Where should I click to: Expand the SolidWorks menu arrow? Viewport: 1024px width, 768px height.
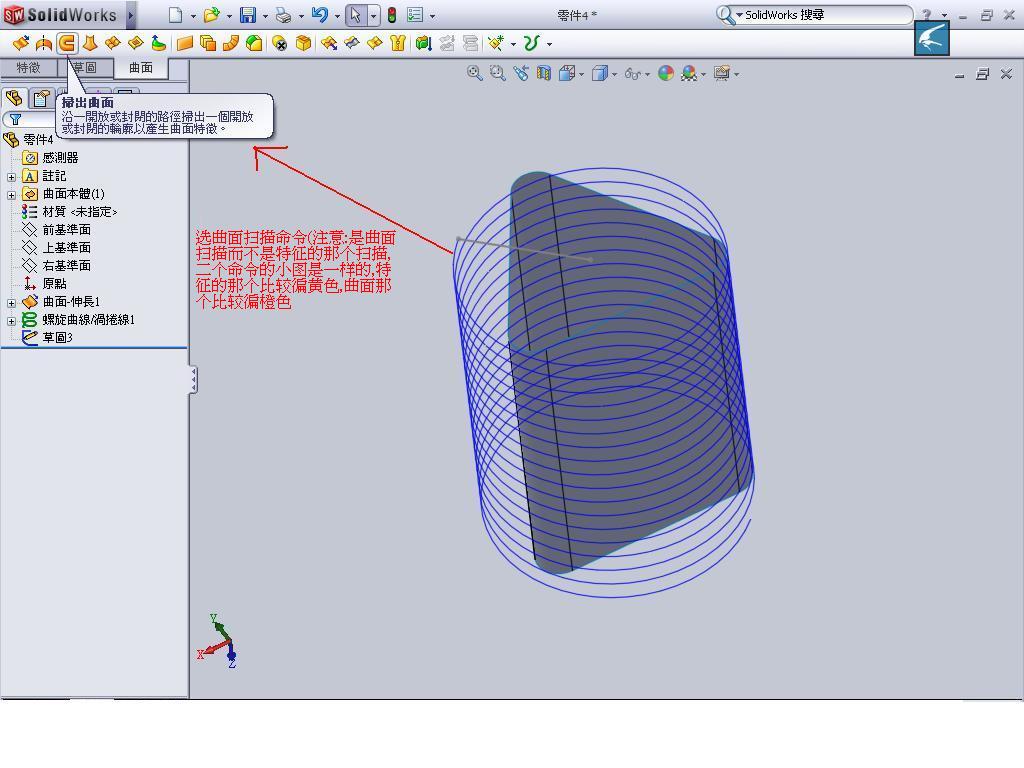coord(131,15)
